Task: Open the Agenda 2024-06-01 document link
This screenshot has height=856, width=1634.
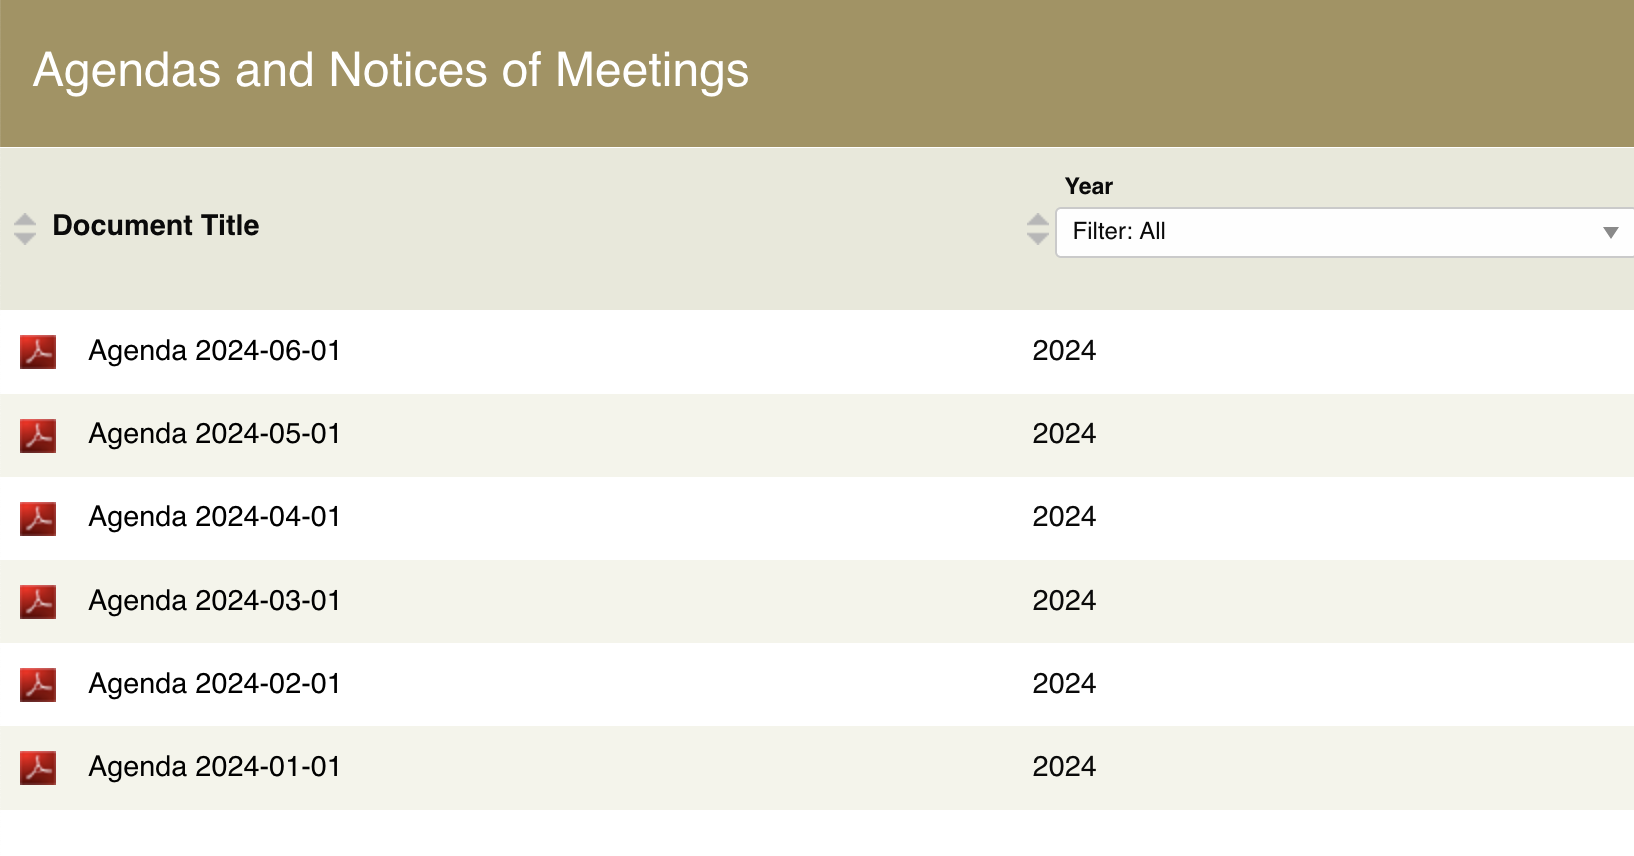Action: tap(214, 351)
